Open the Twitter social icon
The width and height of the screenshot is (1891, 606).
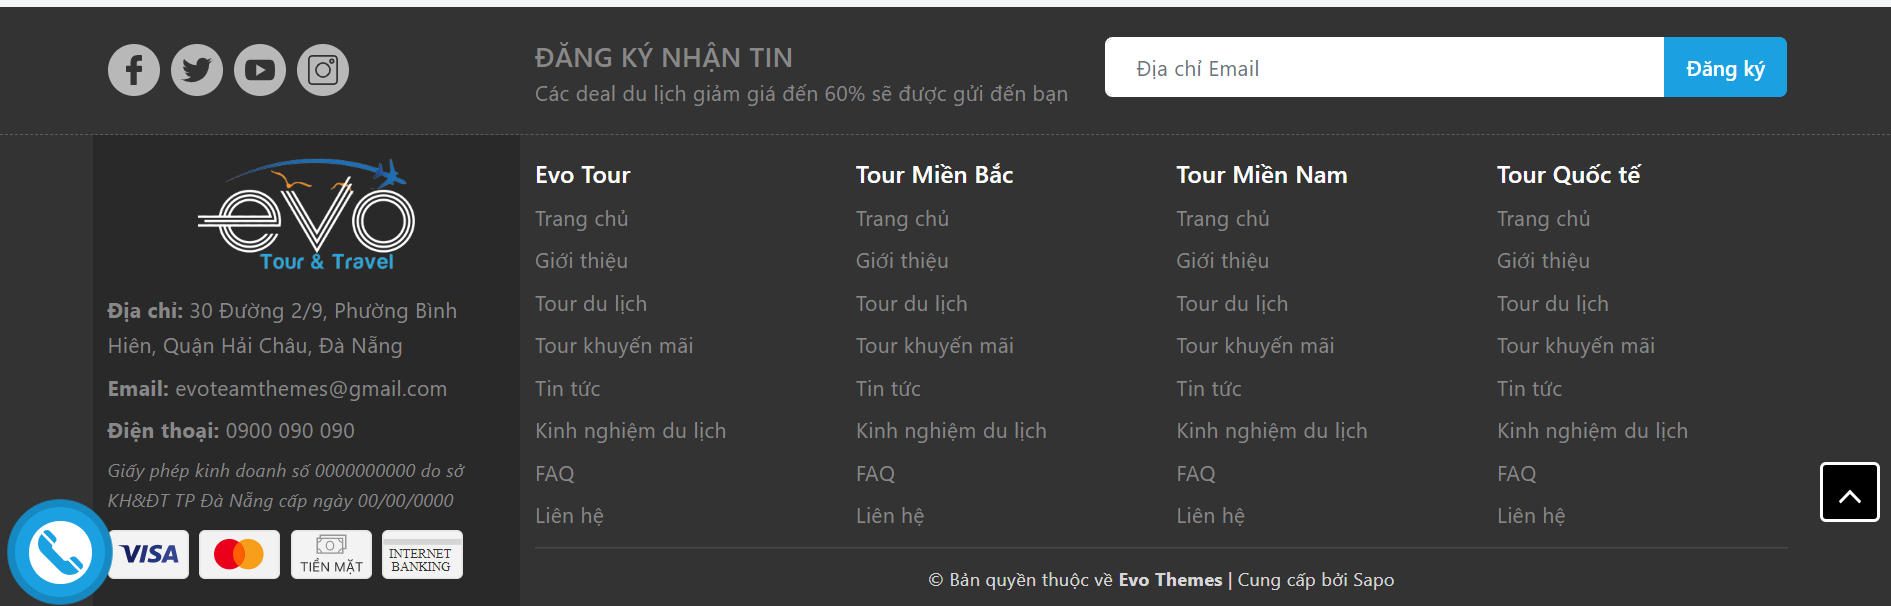(197, 70)
